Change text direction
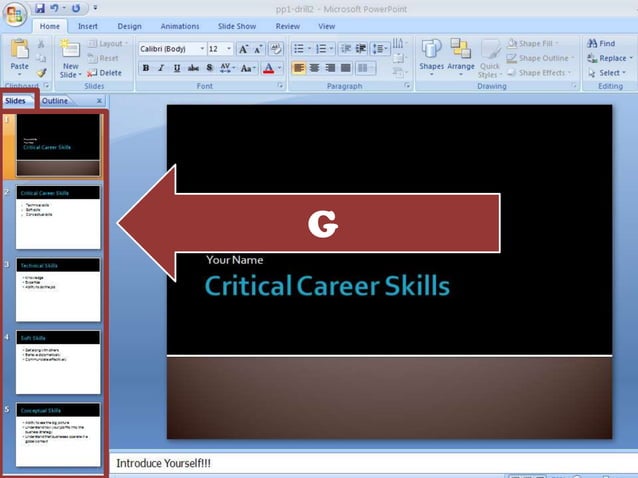 [x=399, y=43]
